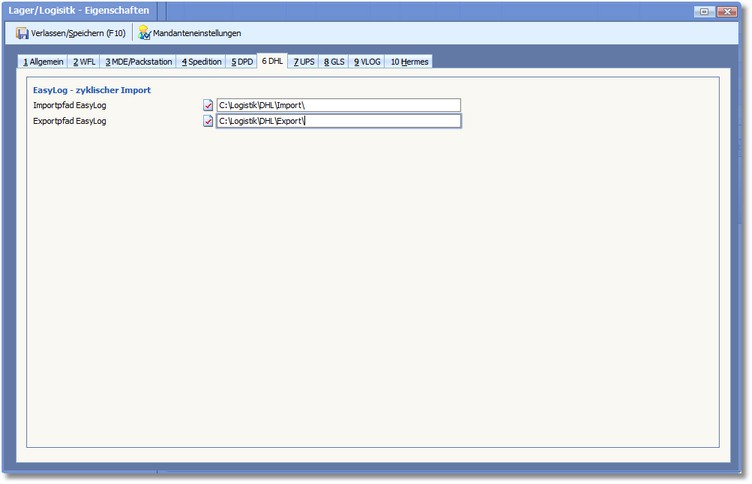
Task: Select the 3 MDE/Packstation tab
Action: pos(138,62)
